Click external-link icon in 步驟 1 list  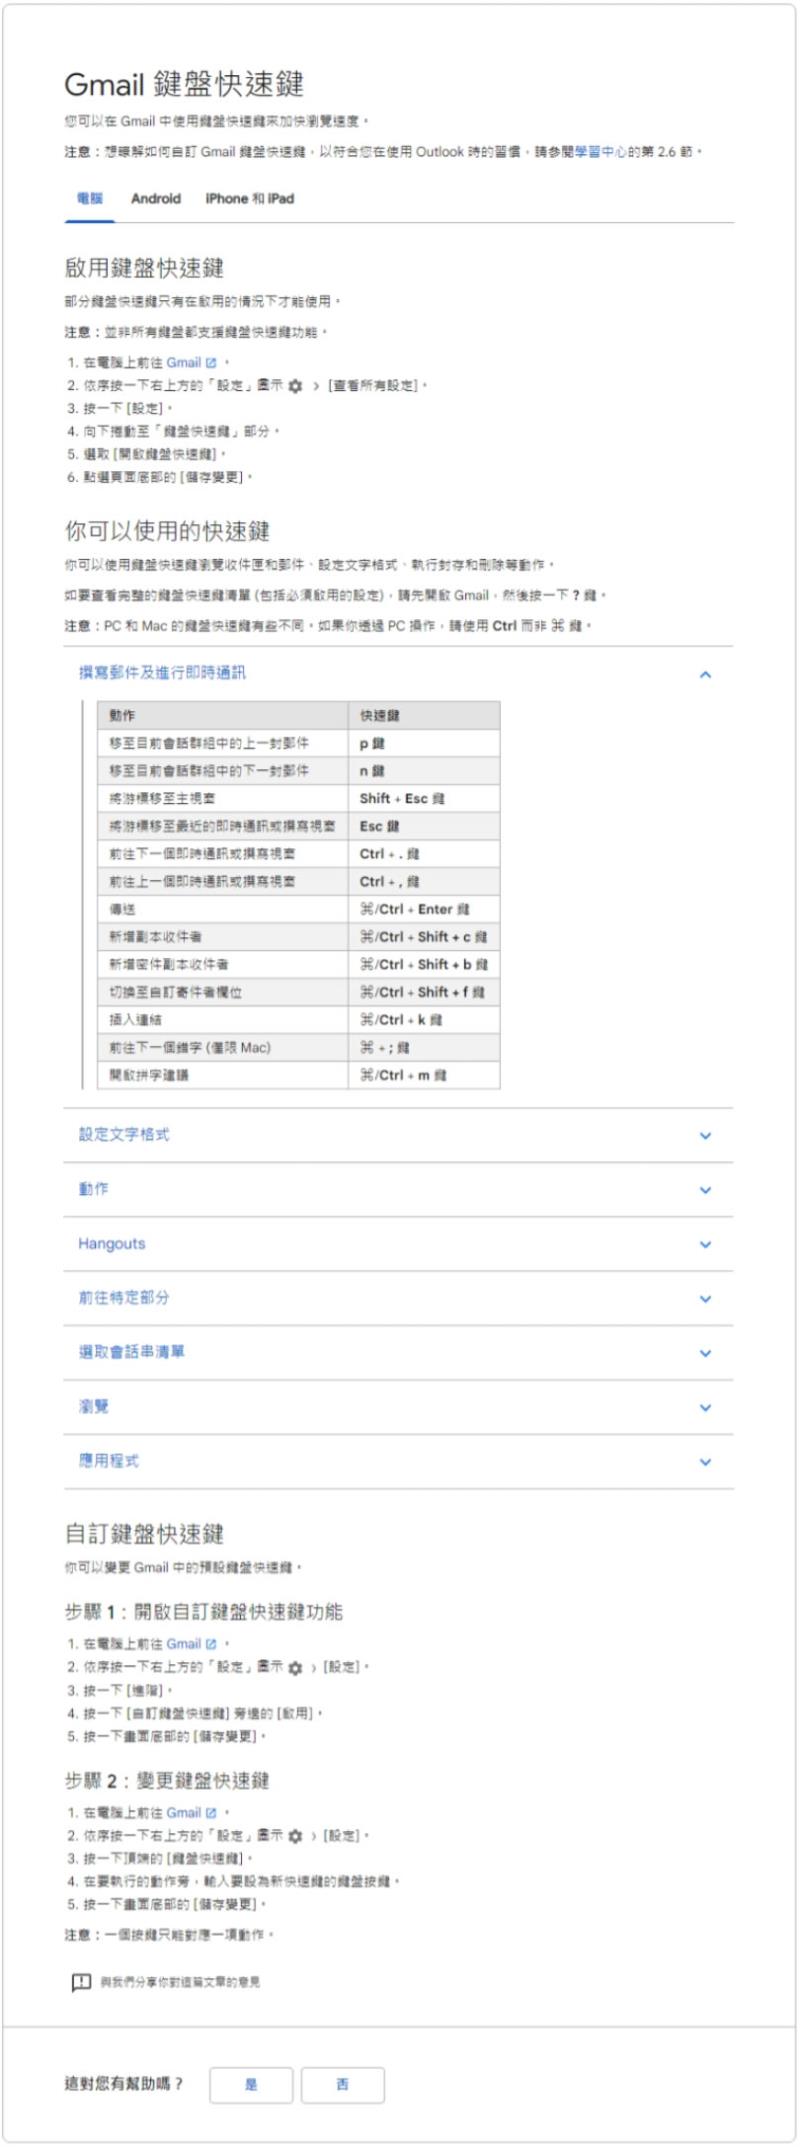tap(211, 1644)
